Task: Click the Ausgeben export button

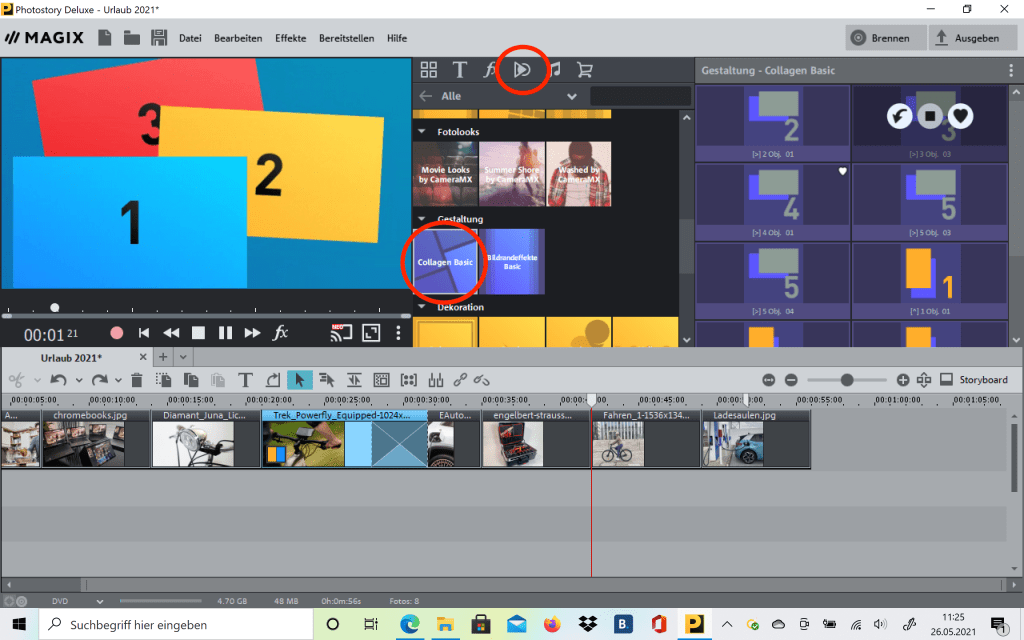Action: tap(973, 38)
